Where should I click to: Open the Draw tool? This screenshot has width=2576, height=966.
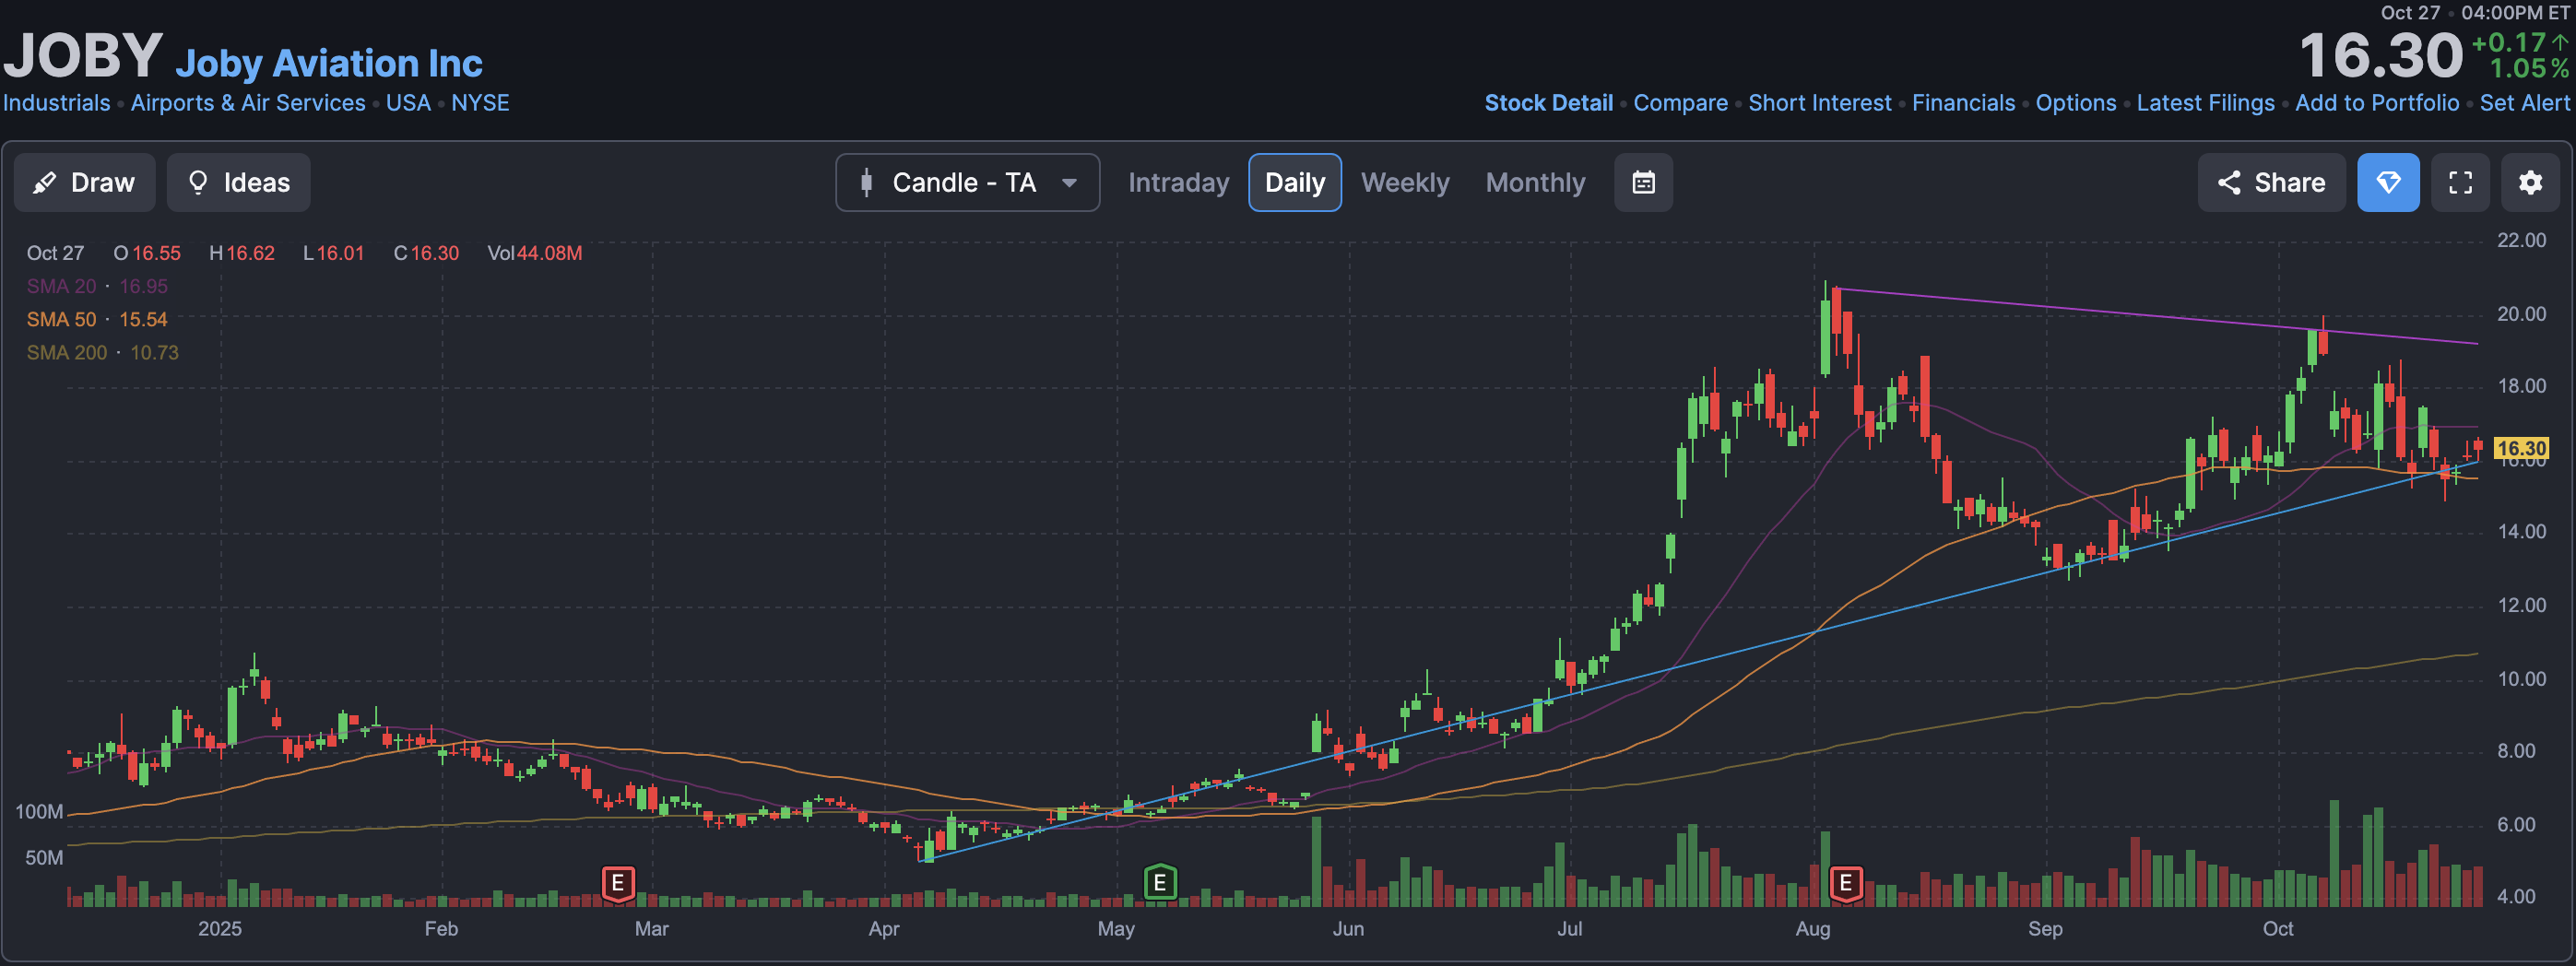[84, 182]
